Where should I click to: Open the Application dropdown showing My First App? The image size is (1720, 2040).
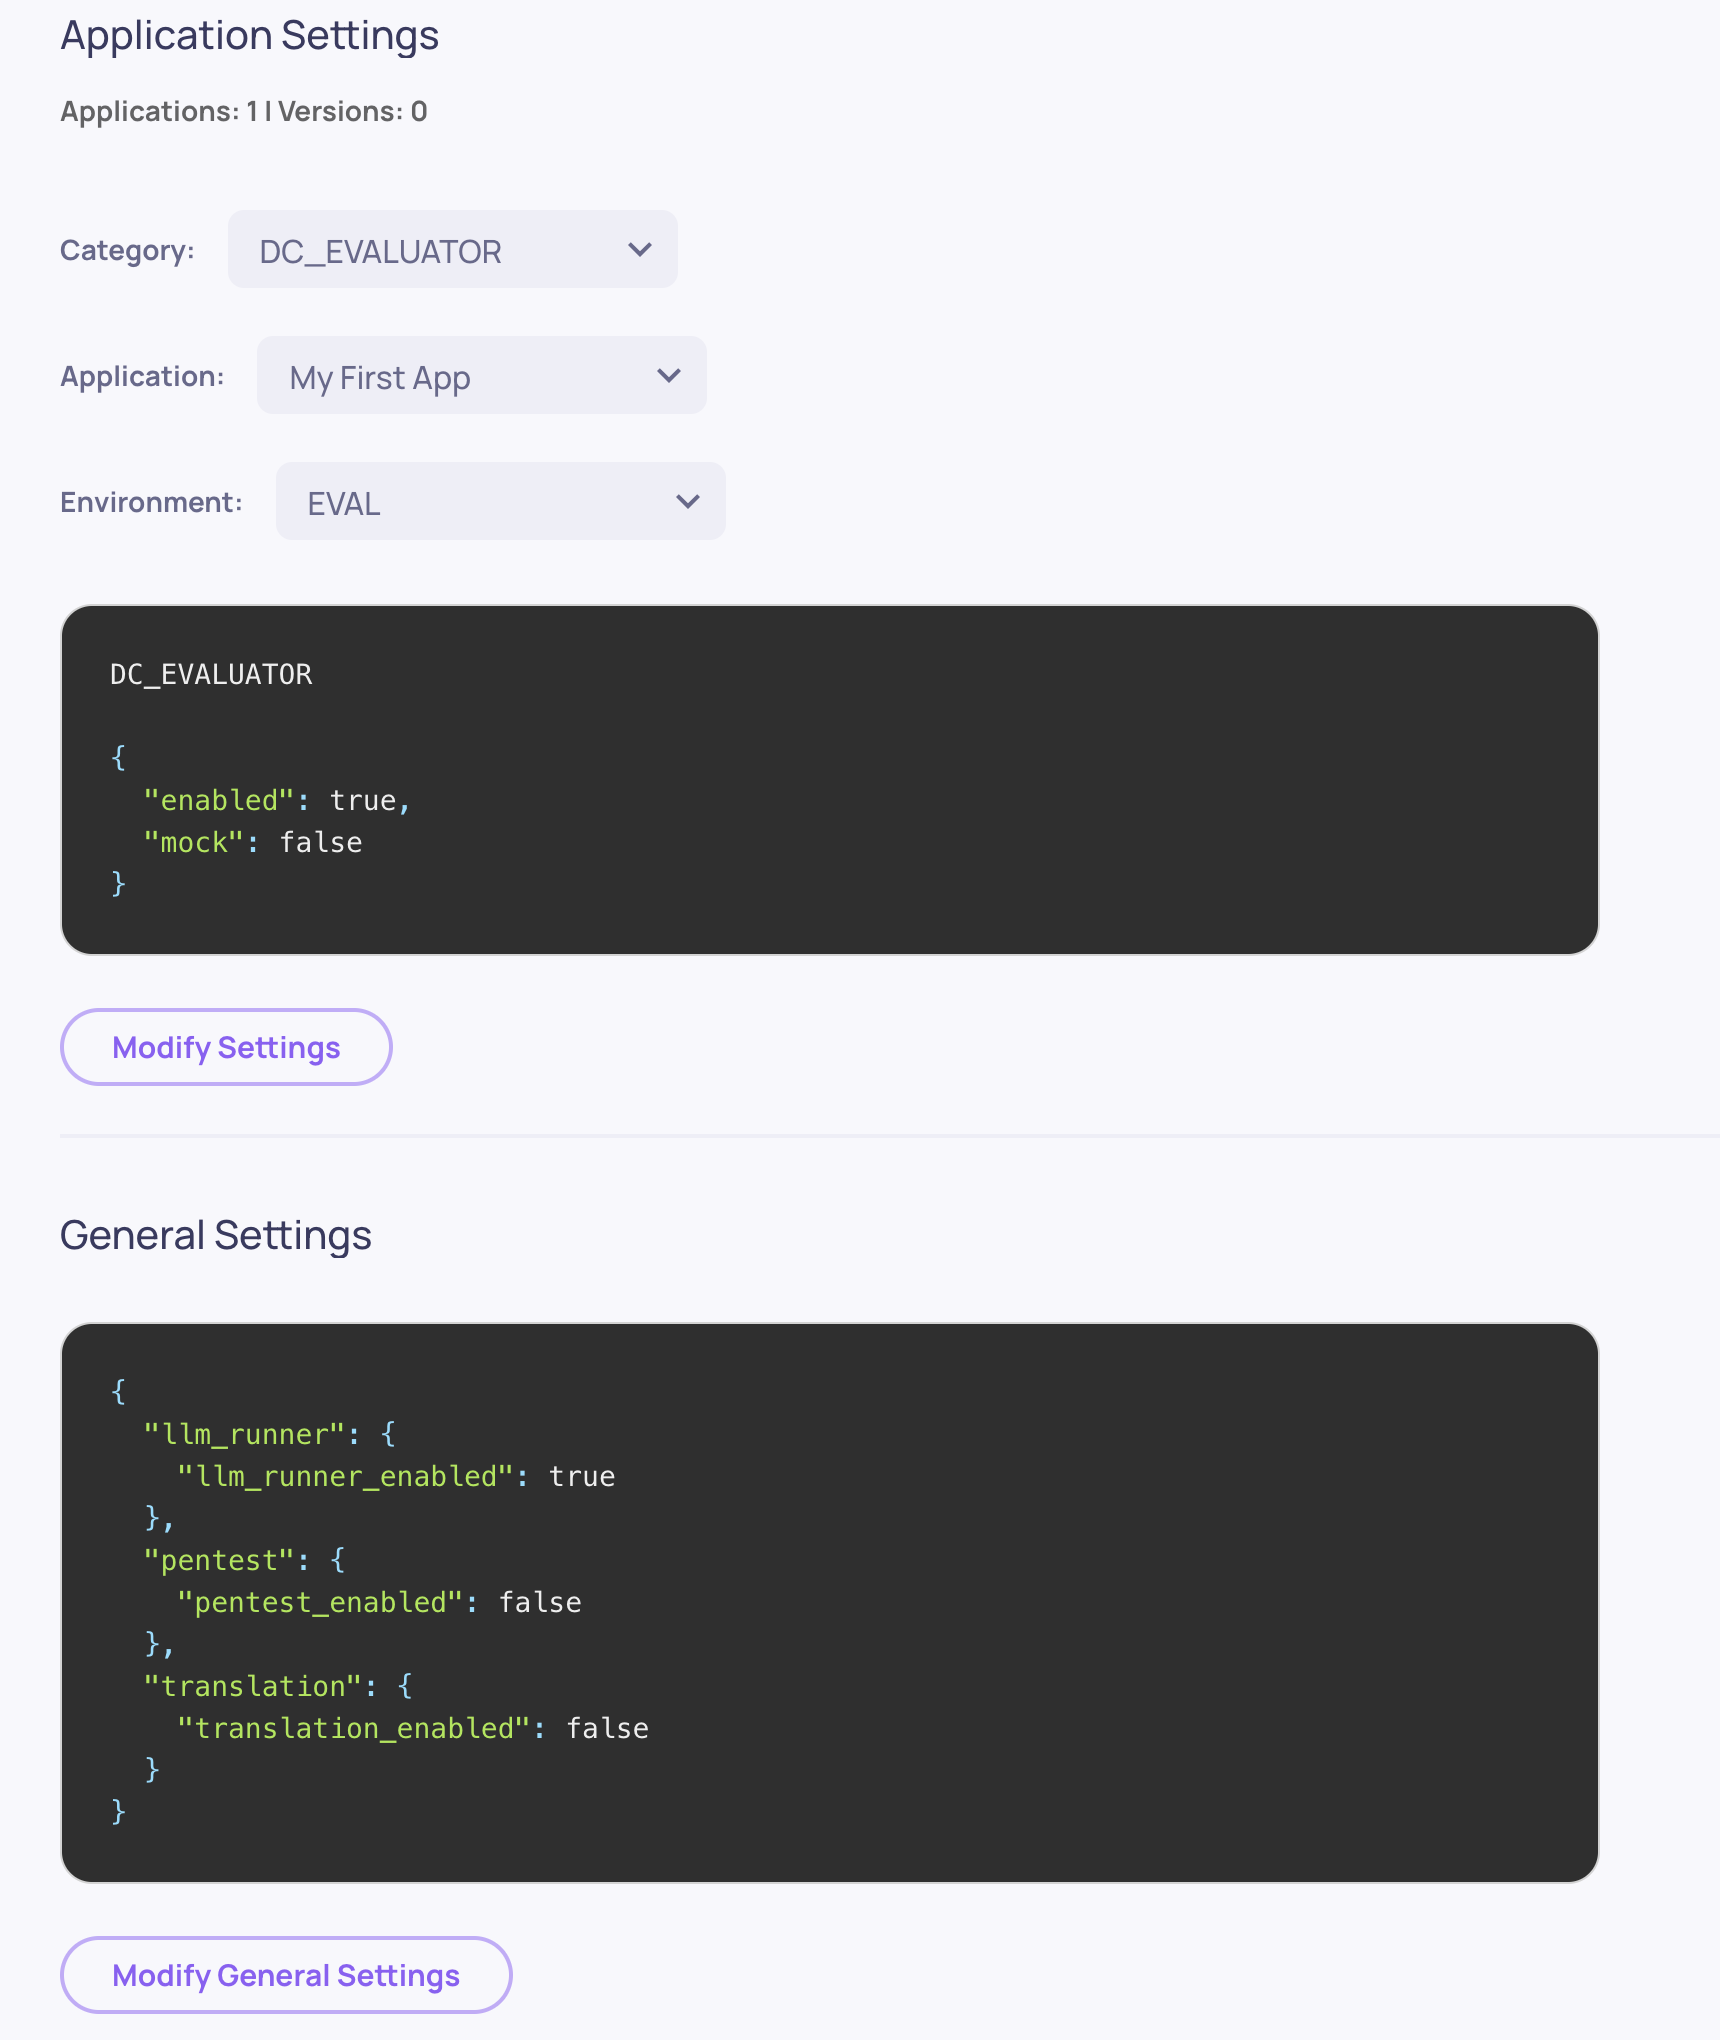481,375
